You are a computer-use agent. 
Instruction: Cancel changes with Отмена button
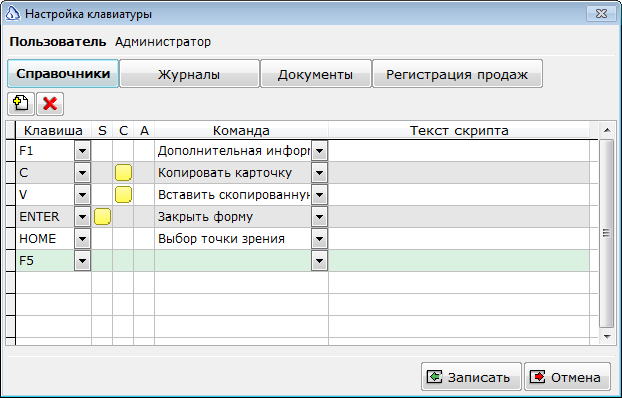pyautogui.click(x=567, y=377)
